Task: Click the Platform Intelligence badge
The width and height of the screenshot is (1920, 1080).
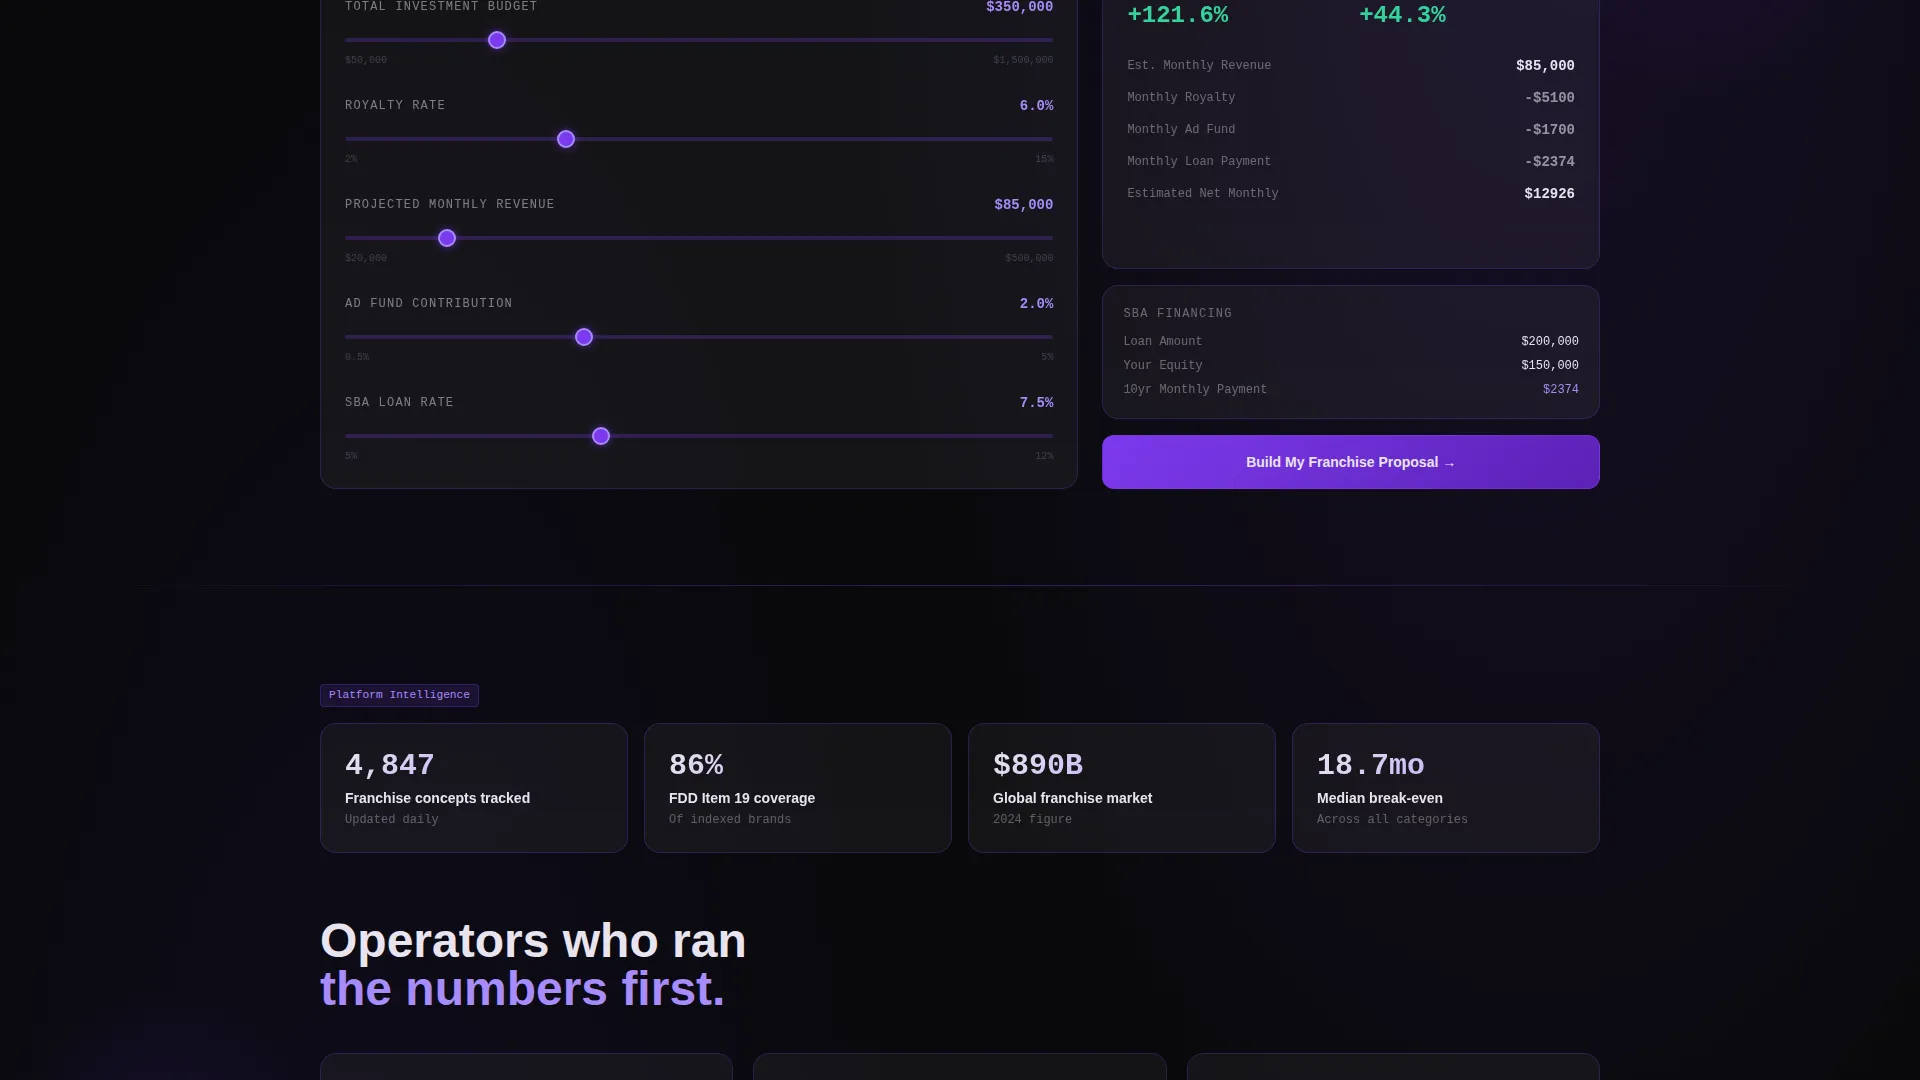Action: coord(399,695)
